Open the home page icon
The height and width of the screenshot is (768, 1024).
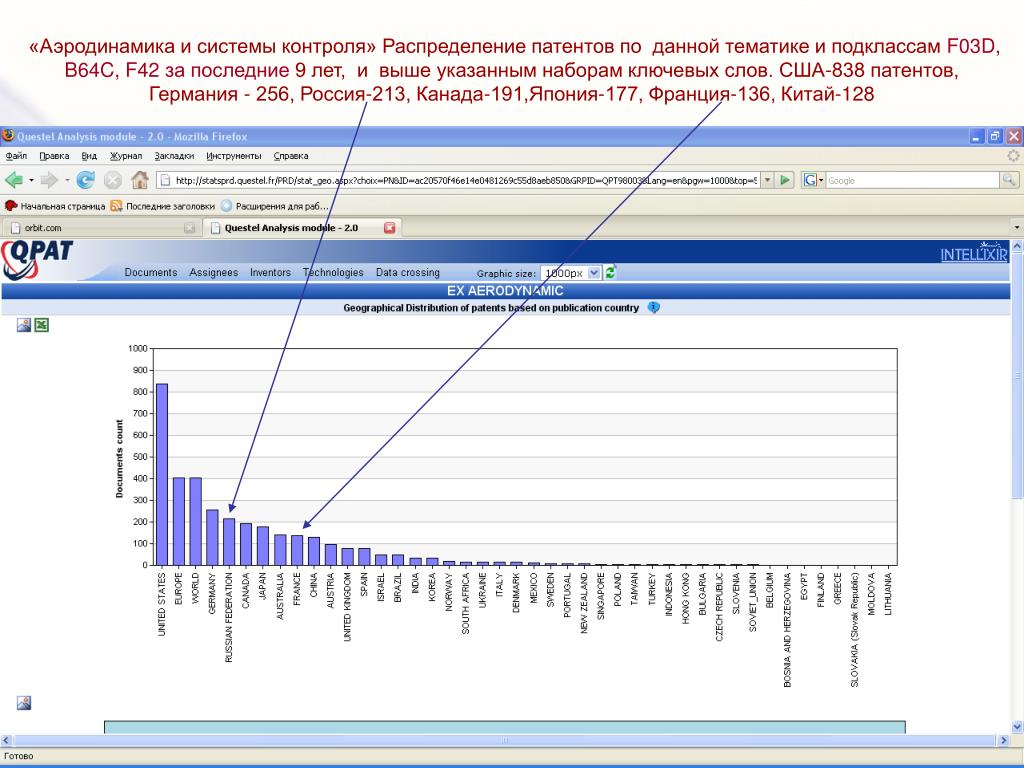pos(140,180)
